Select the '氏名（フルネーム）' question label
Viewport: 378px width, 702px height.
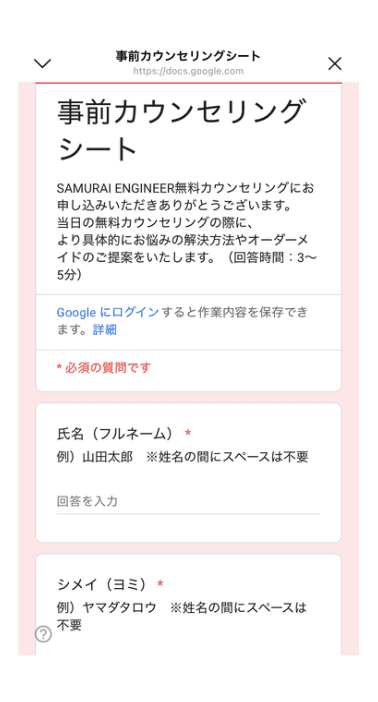pyautogui.click(x=115, y=433)
